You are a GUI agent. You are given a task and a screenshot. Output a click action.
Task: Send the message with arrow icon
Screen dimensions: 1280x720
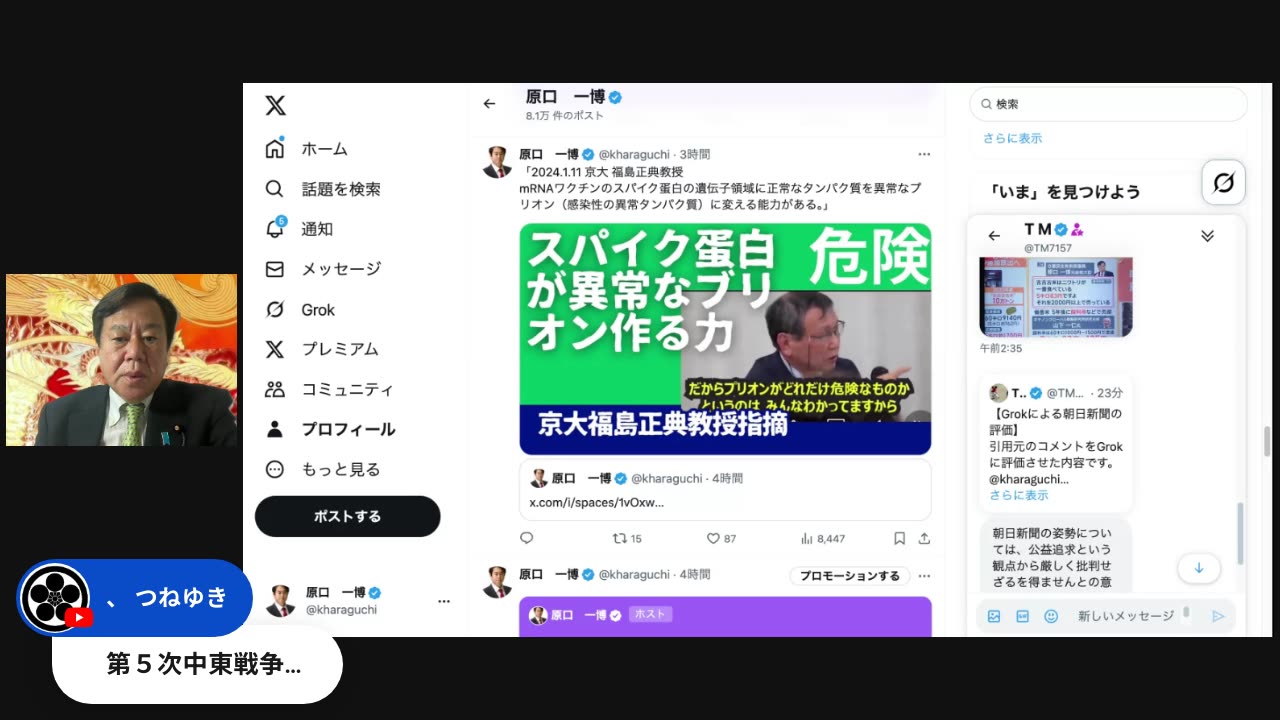pyautogui.click(x=1218, y=616)
